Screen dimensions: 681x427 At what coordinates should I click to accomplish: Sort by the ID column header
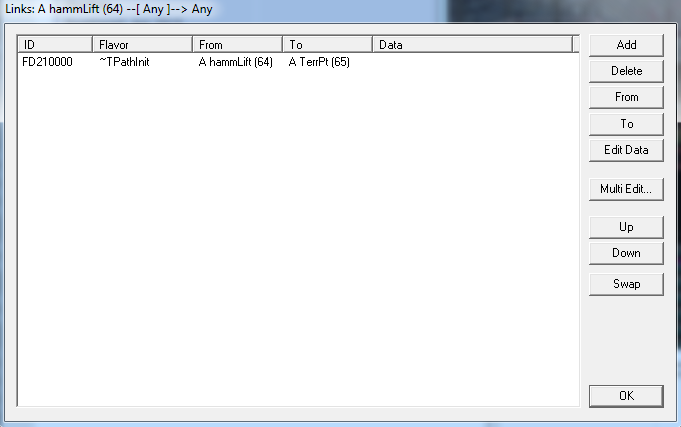pyautogui.click(x=55, y=45)
